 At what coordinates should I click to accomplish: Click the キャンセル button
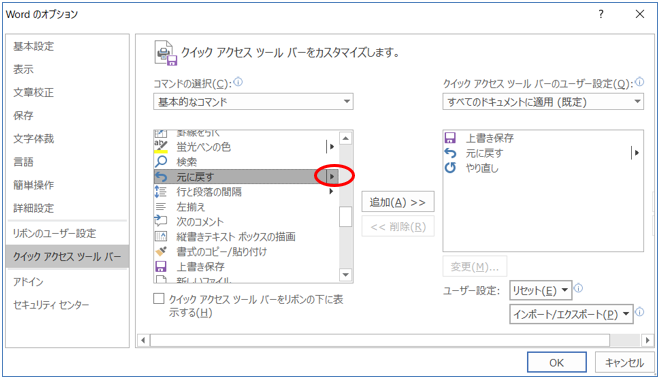[625, 362]
